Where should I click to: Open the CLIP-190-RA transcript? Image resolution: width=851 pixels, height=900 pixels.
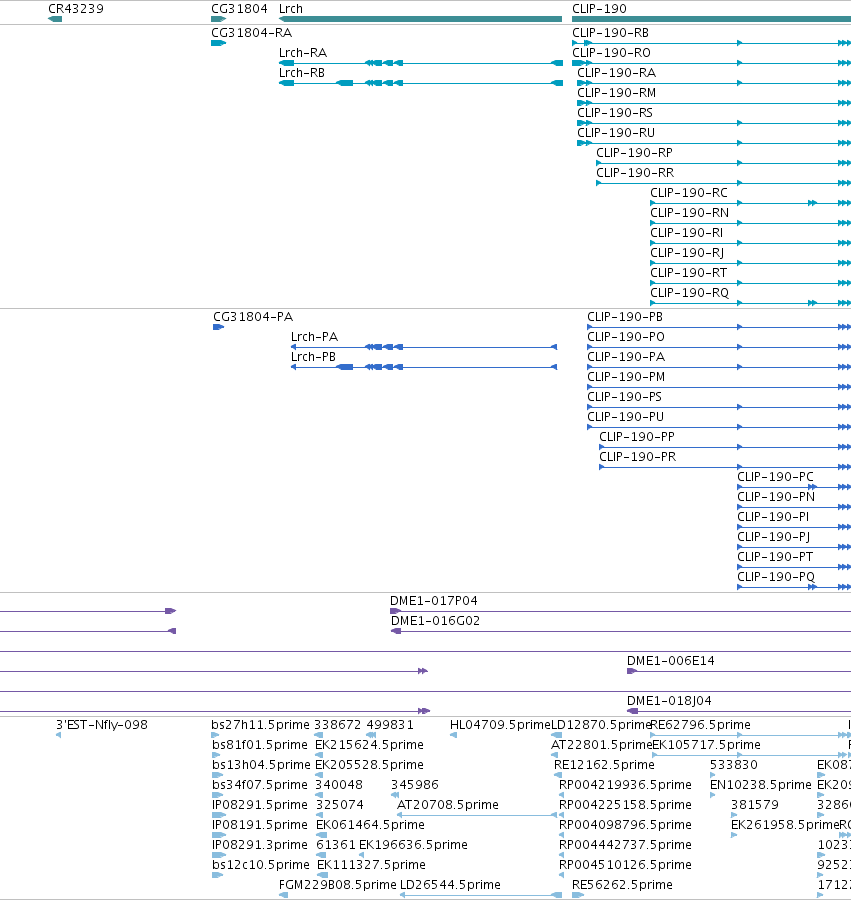tap(616, 73)
